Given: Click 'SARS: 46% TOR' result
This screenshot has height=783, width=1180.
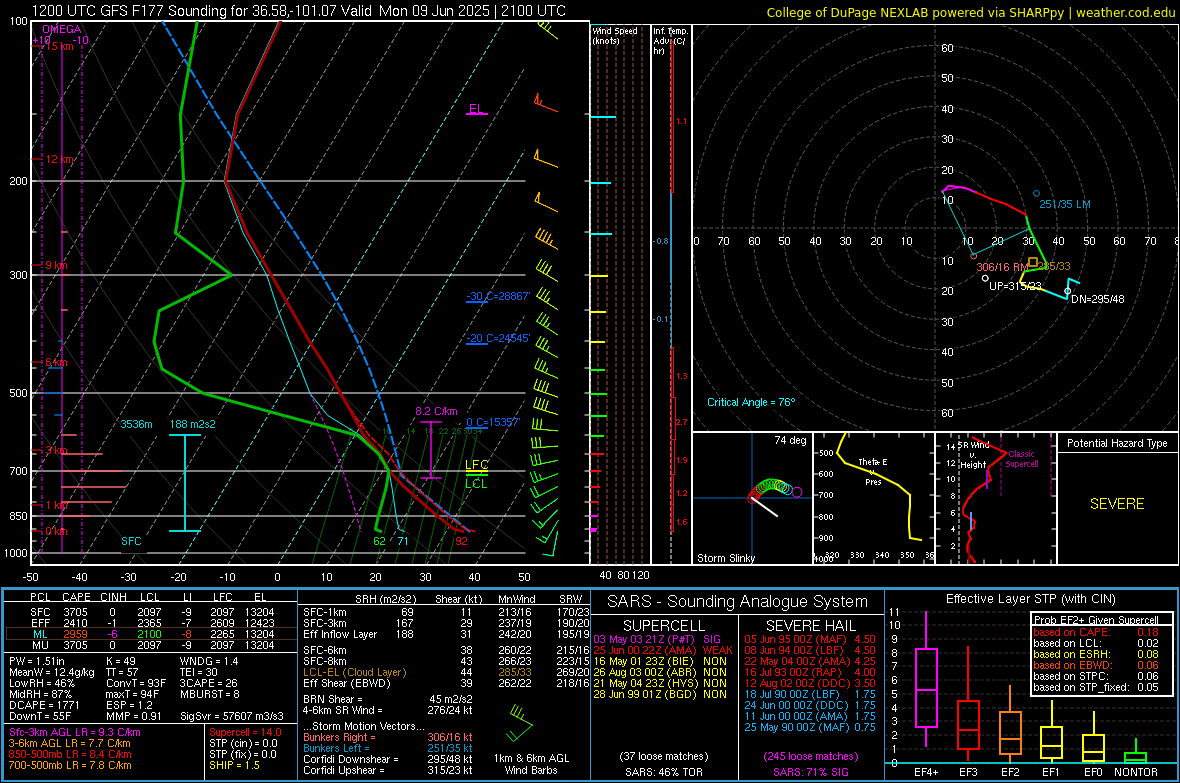Looking at the screenshot, I should (x=663, y=772).
